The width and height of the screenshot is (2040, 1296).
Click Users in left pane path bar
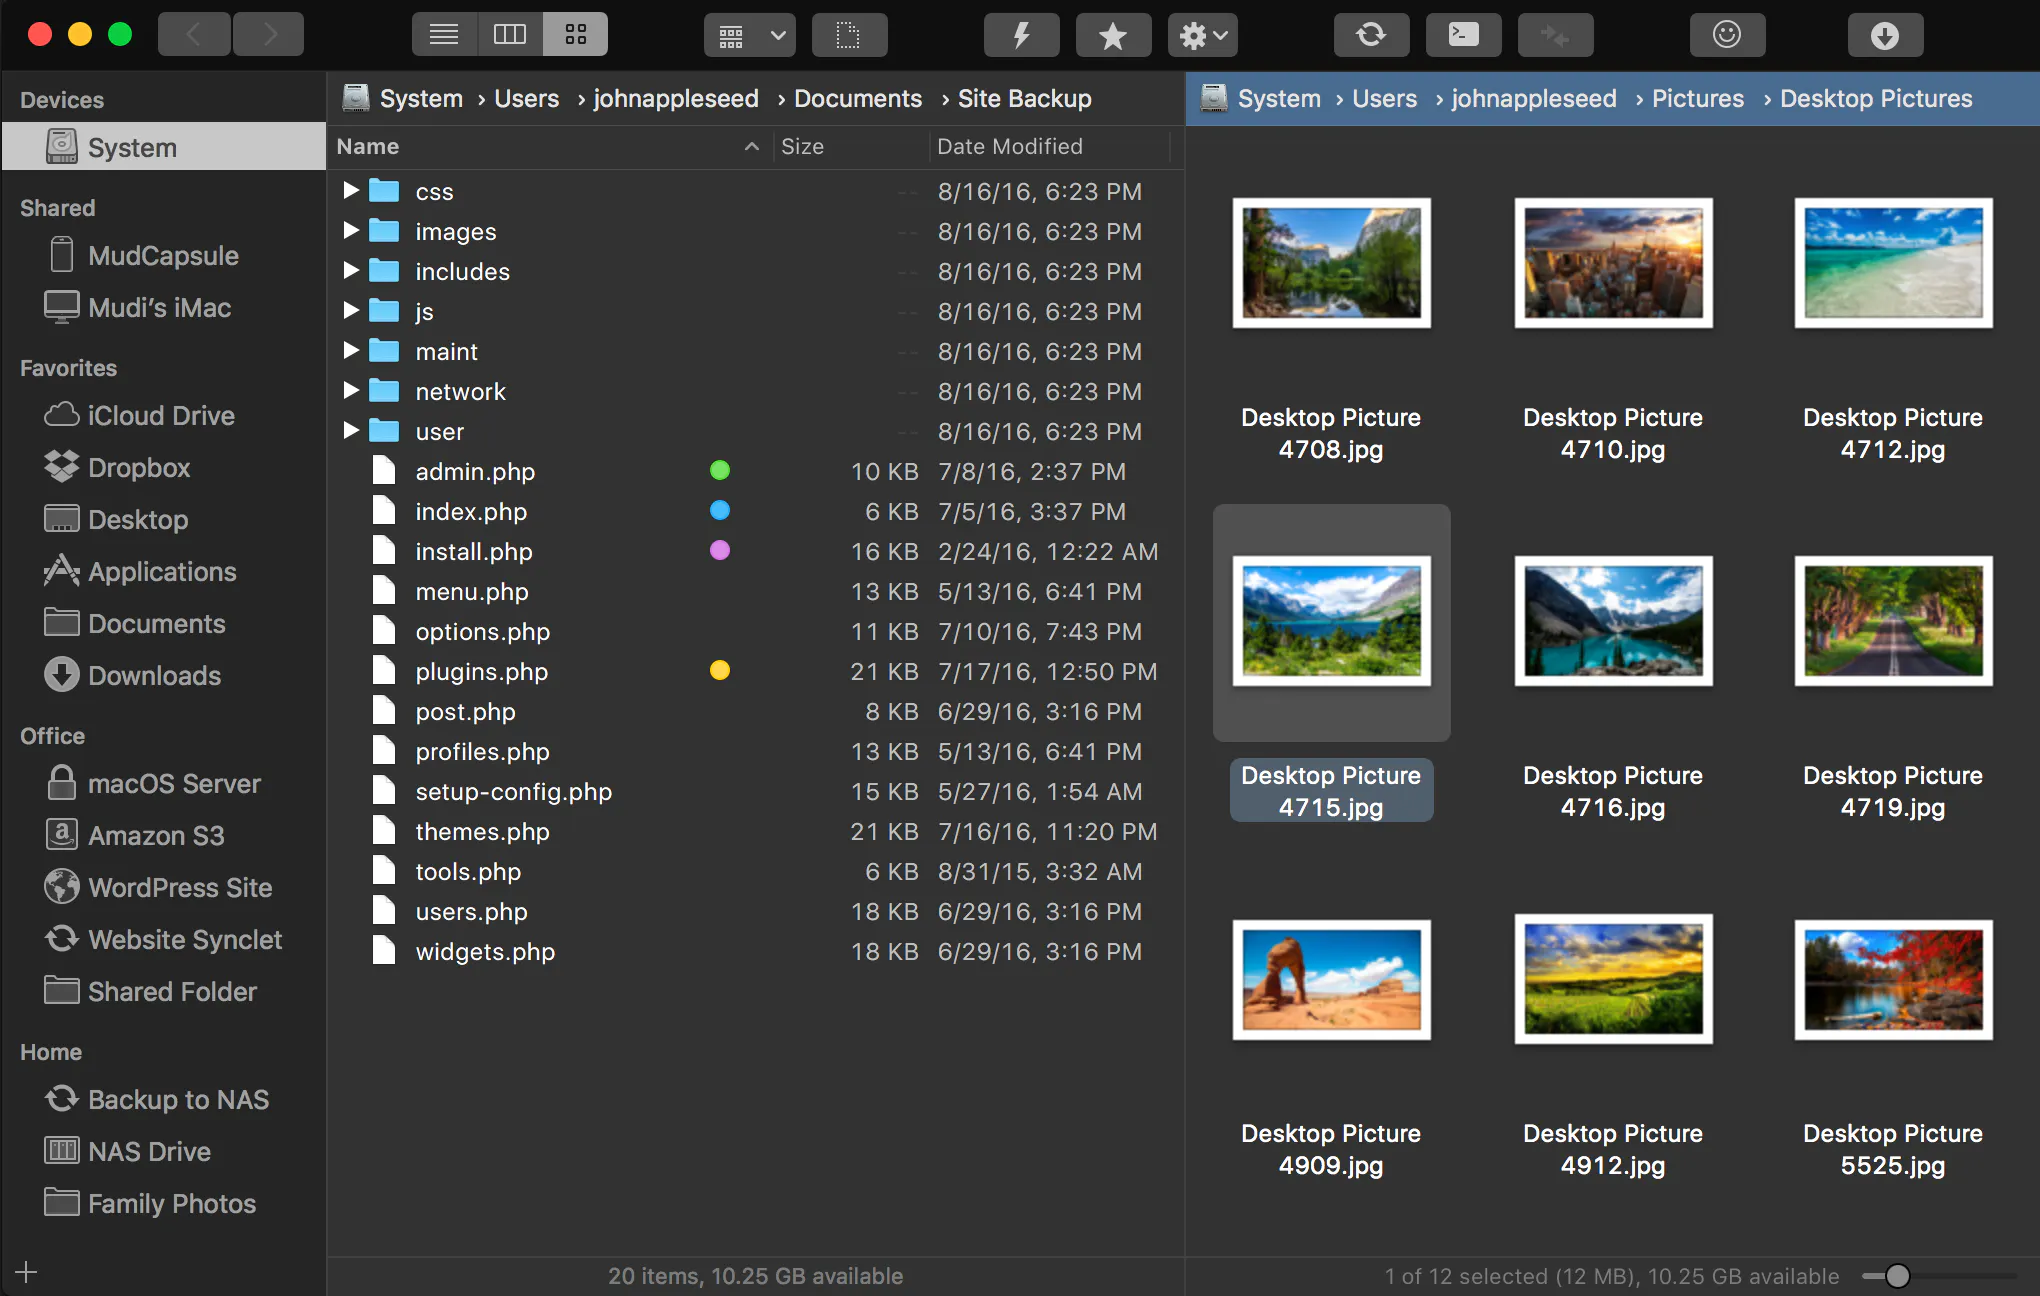(526, 99)
